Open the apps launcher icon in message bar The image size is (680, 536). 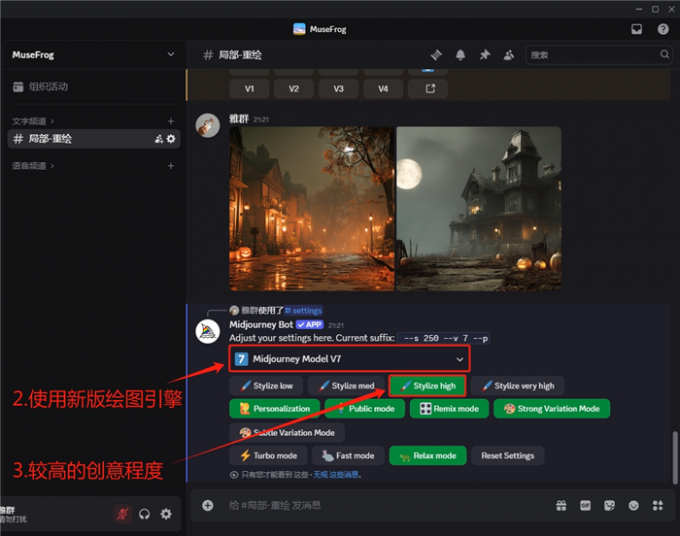(x=658, y=505)
